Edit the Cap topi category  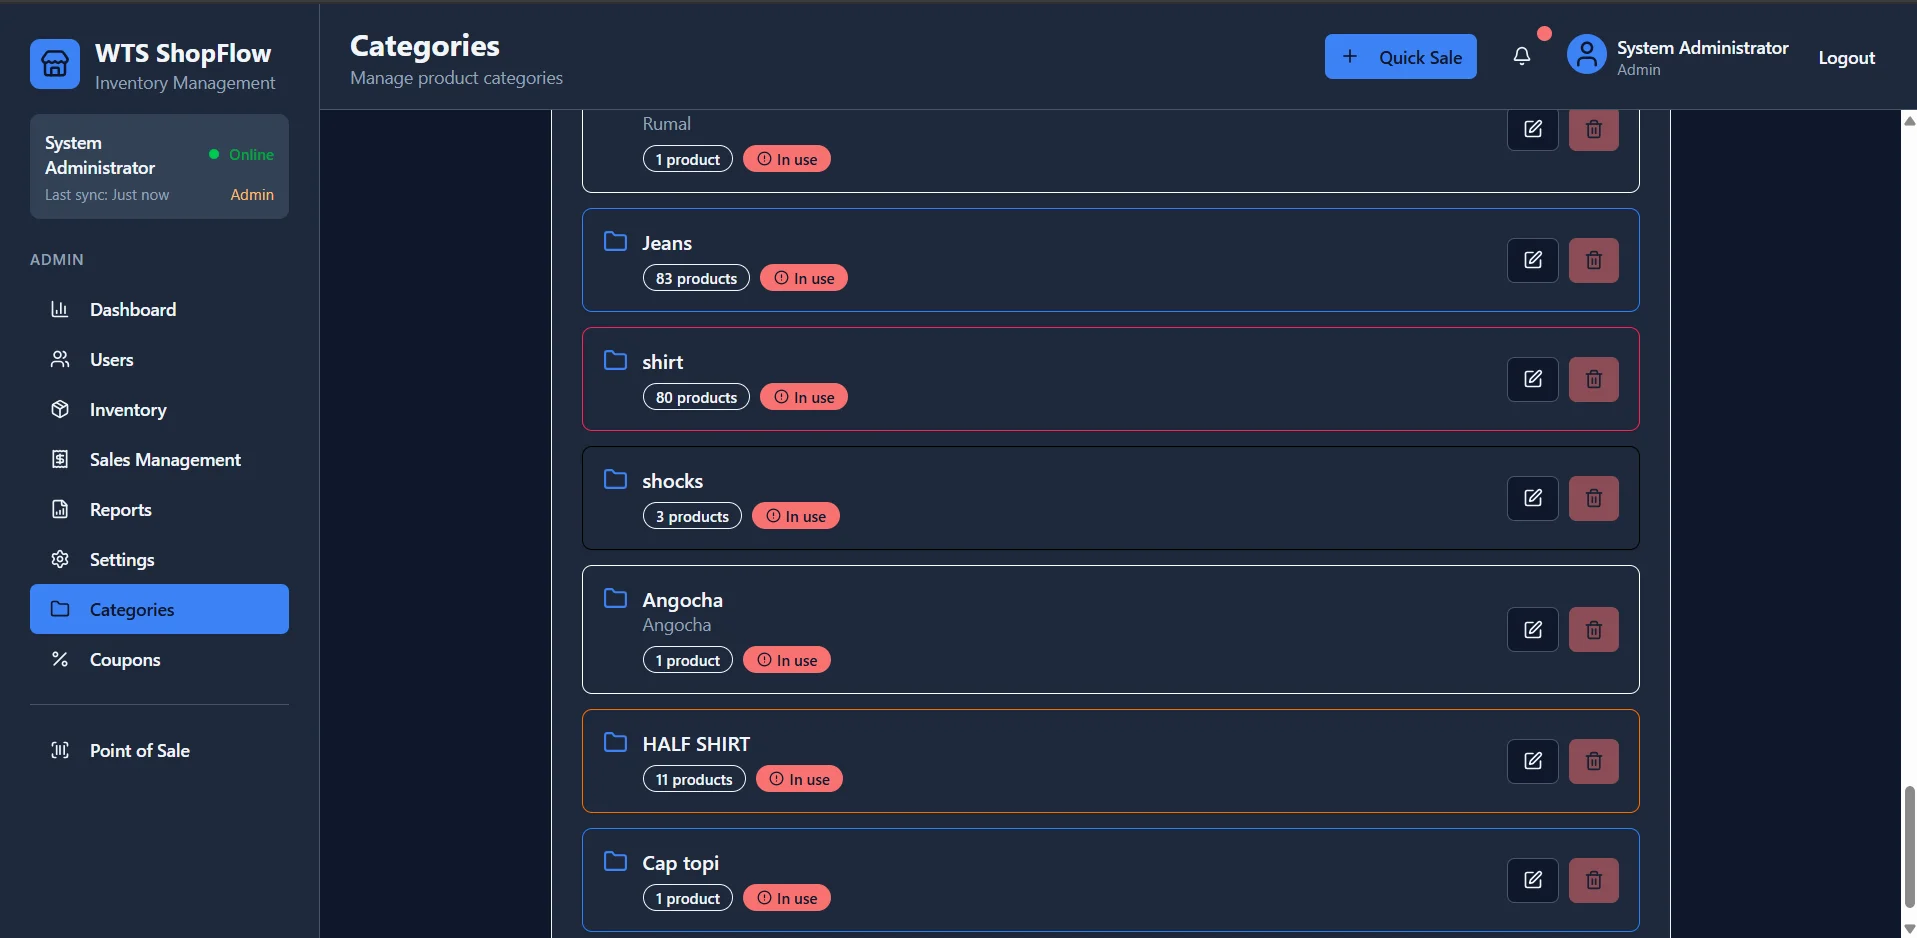(1532, 880)
